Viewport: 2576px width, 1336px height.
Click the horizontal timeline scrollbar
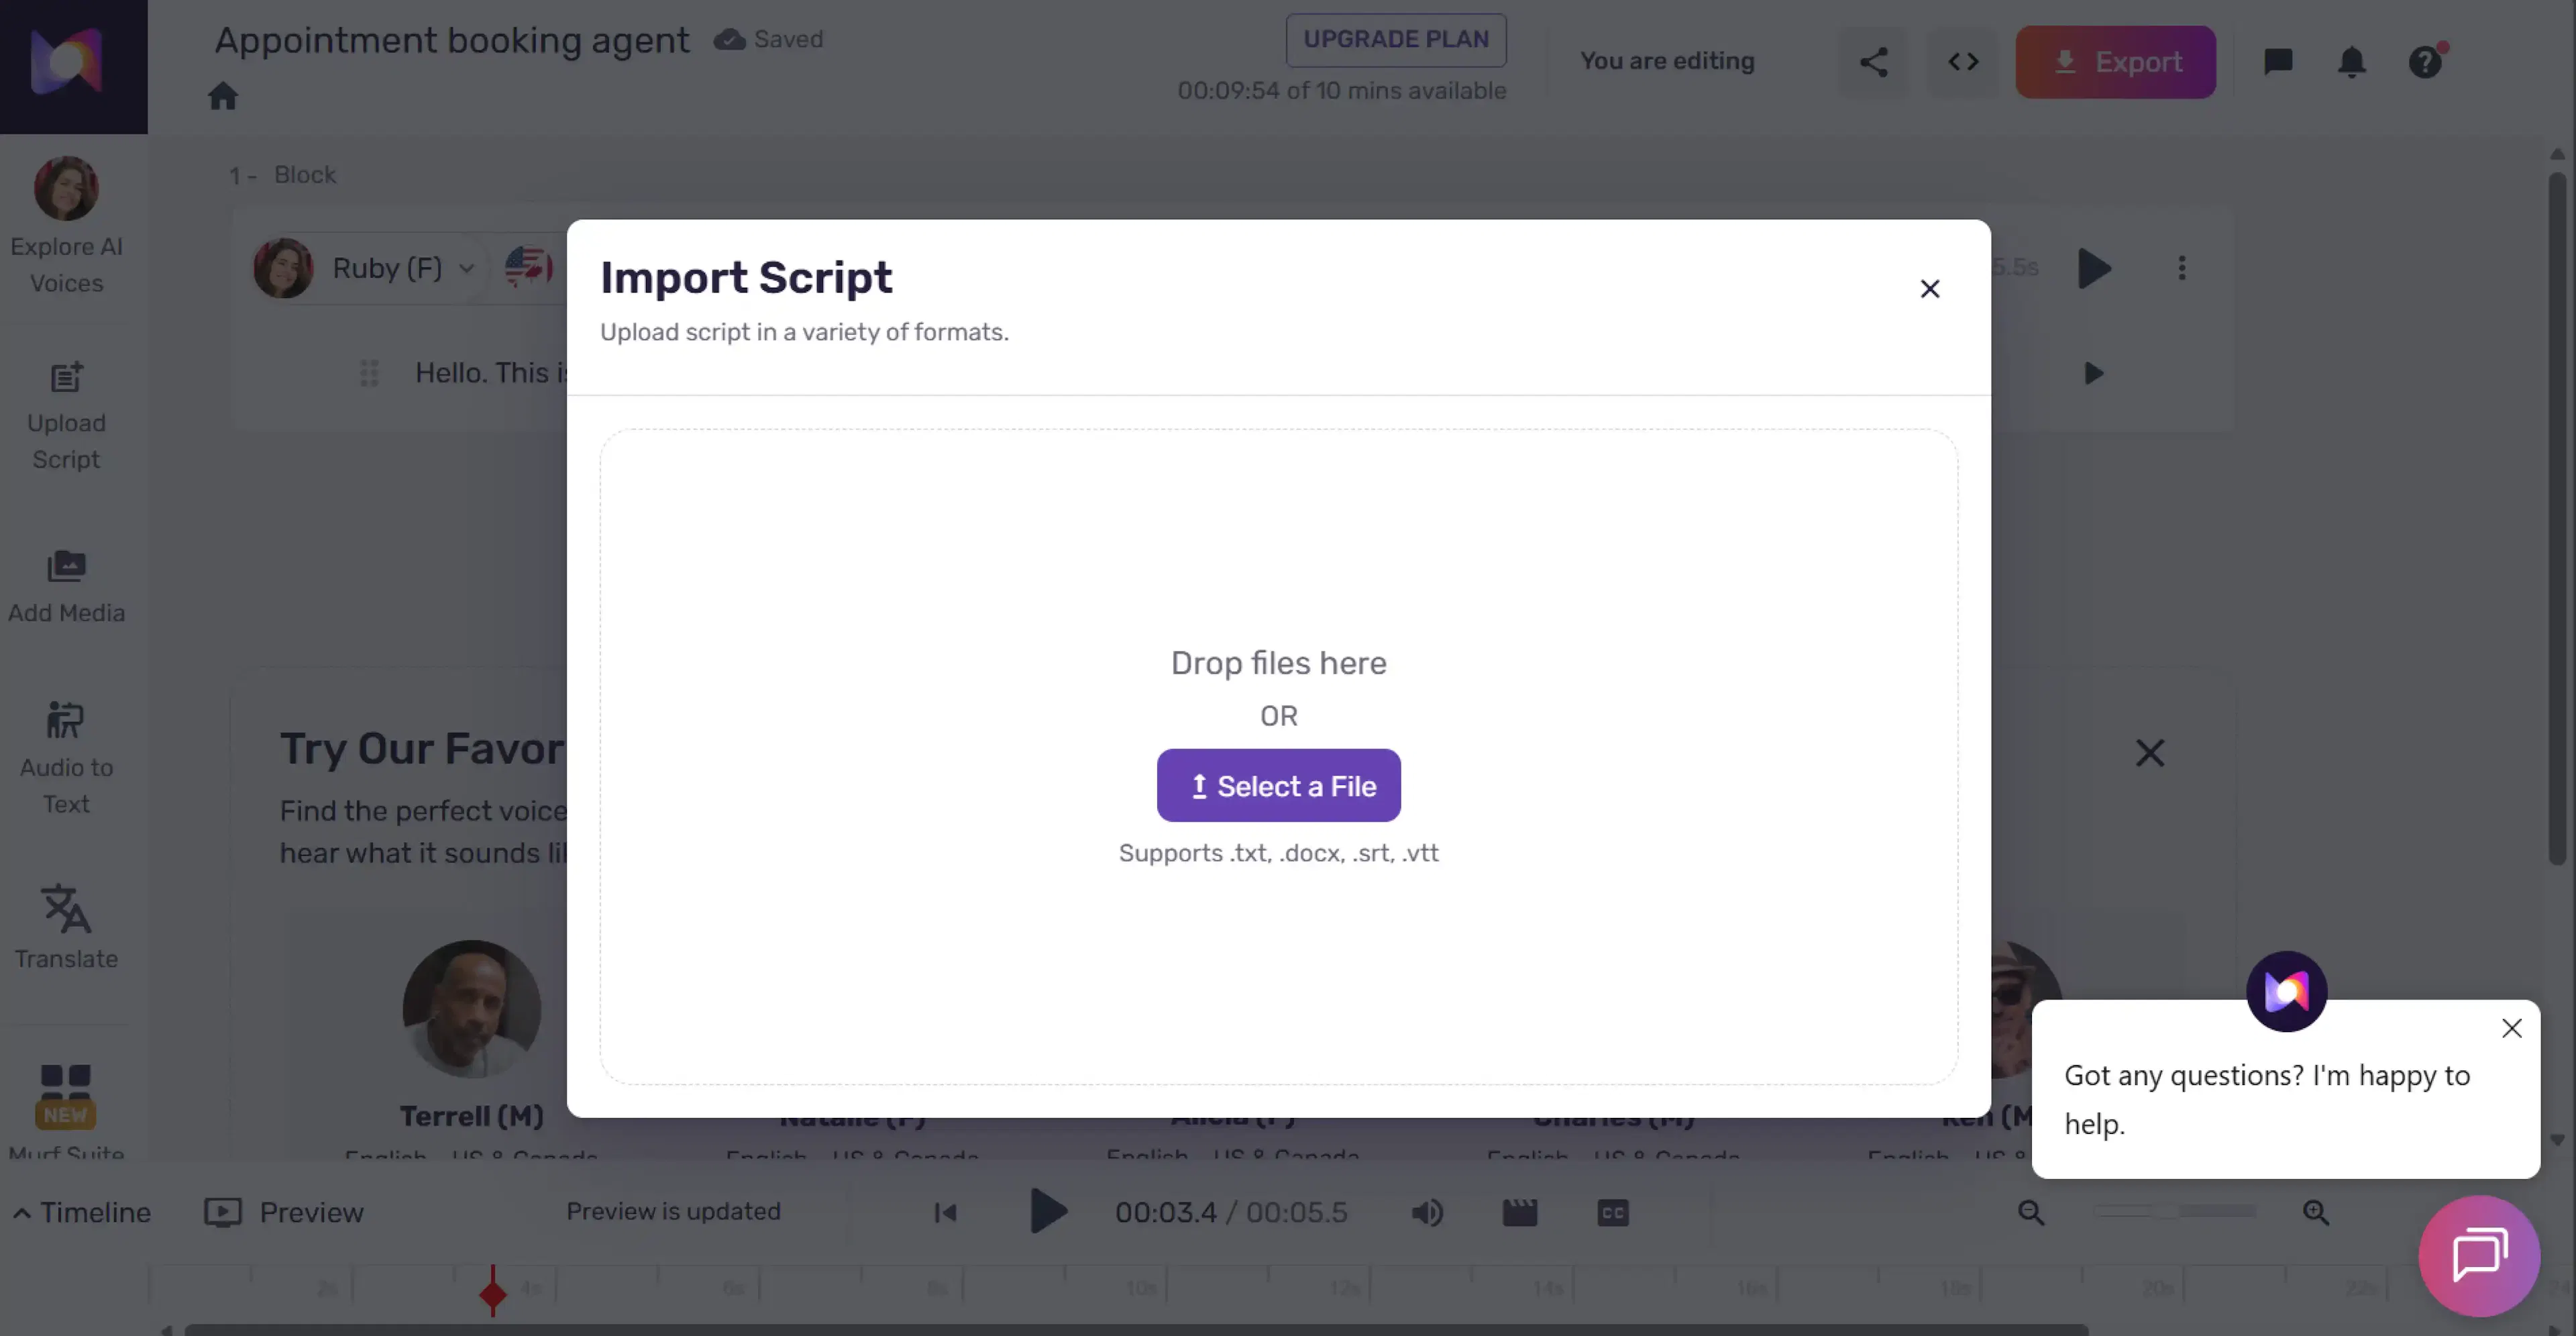click(x=1136, y=1330)
